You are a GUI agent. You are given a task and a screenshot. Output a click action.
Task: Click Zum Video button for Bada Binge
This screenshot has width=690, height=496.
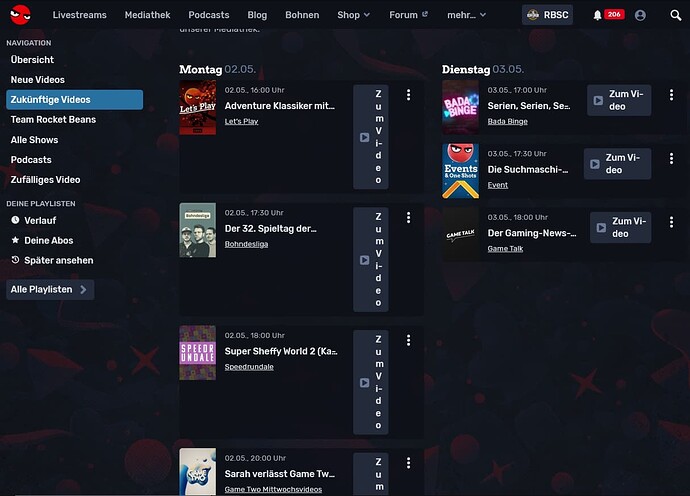click(618, 100)
